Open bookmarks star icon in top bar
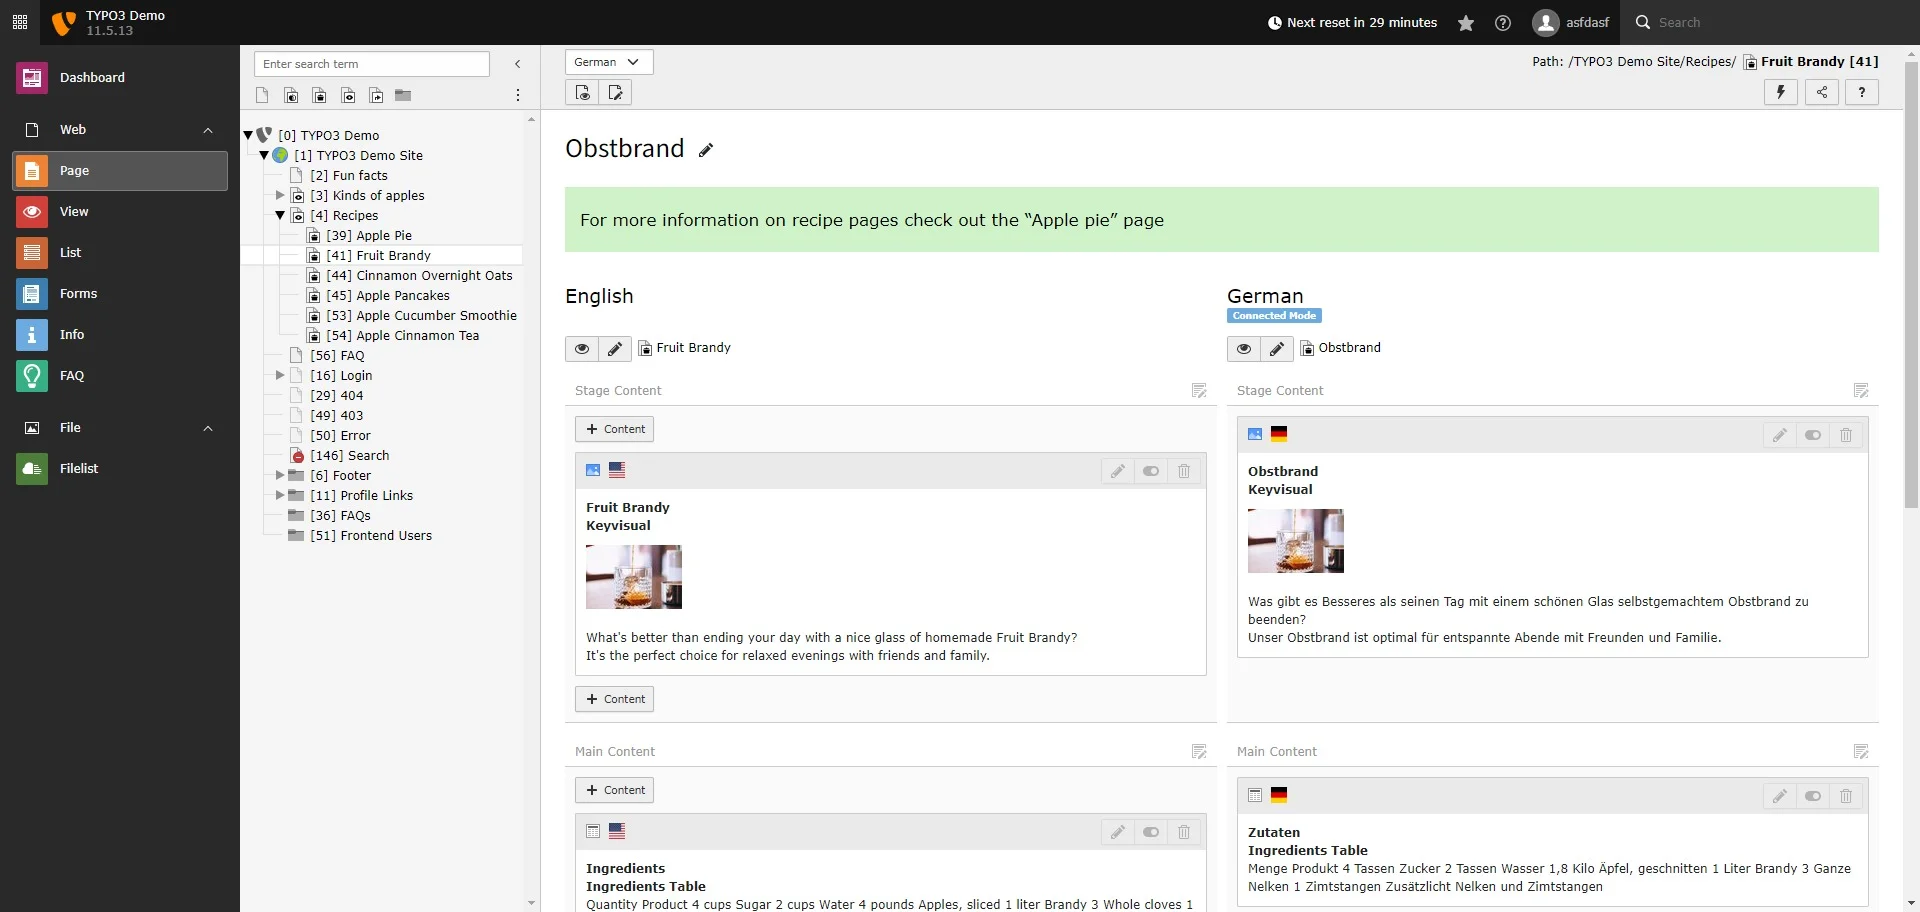Screen dimensions: 1920x912 (x=1466, y=23)
